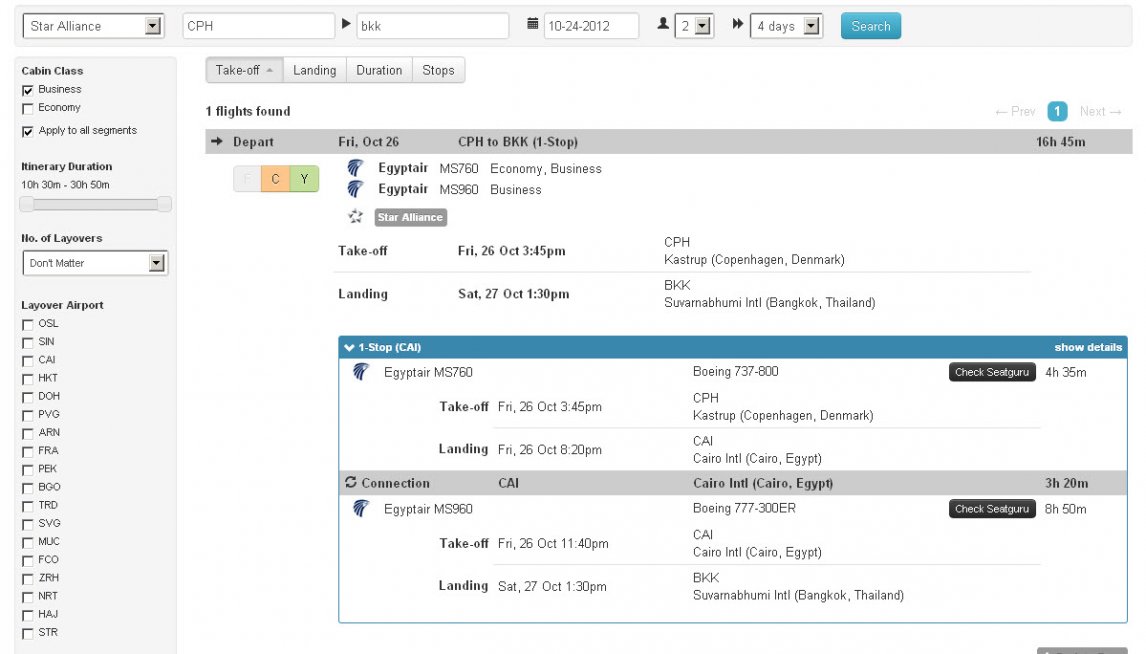Click the greyed-out F cabin class badge
The width and height of the screenshot is (1146, 654).
coord(248,179)
